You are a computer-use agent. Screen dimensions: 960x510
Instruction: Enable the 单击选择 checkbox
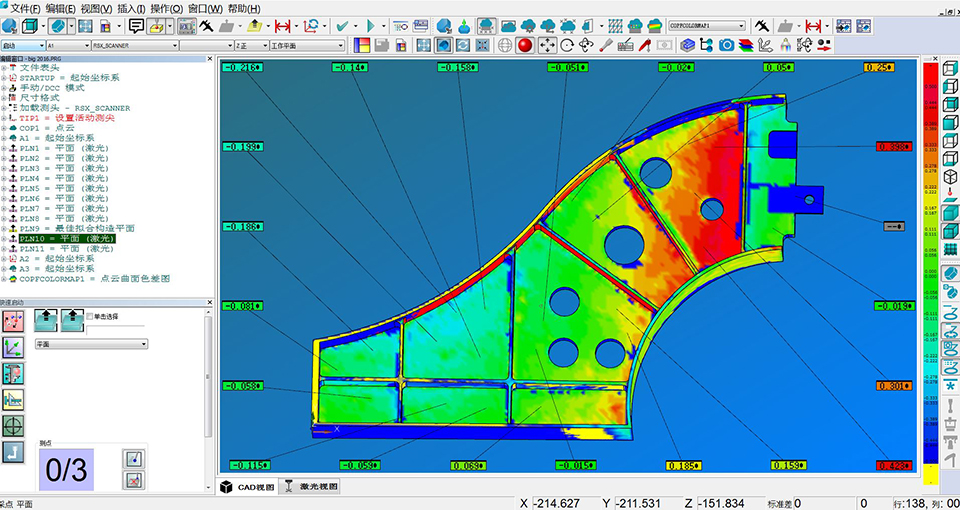tap(91, 316)
